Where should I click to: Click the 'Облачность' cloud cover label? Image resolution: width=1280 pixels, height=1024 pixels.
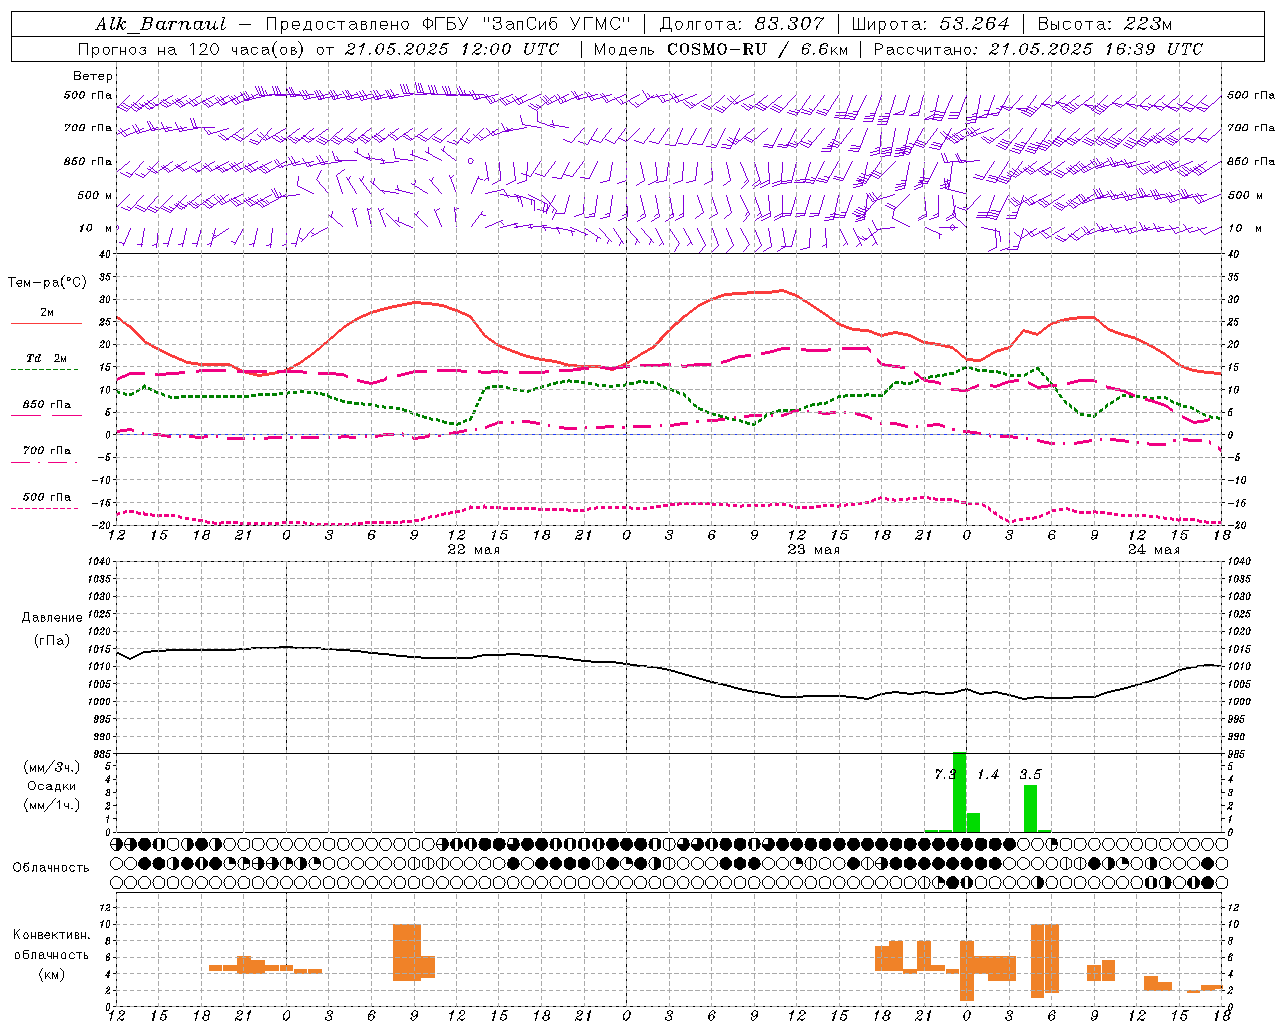(51, 868)
